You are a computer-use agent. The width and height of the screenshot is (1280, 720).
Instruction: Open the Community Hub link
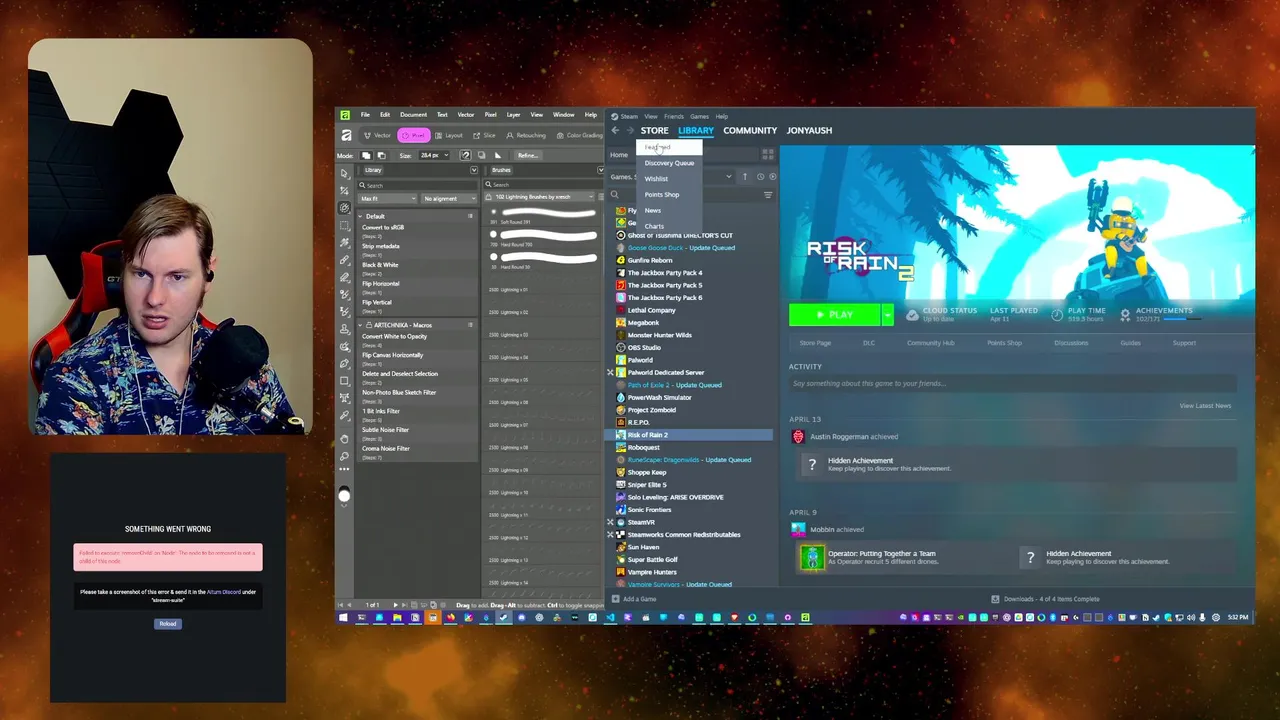pos(930,343)
